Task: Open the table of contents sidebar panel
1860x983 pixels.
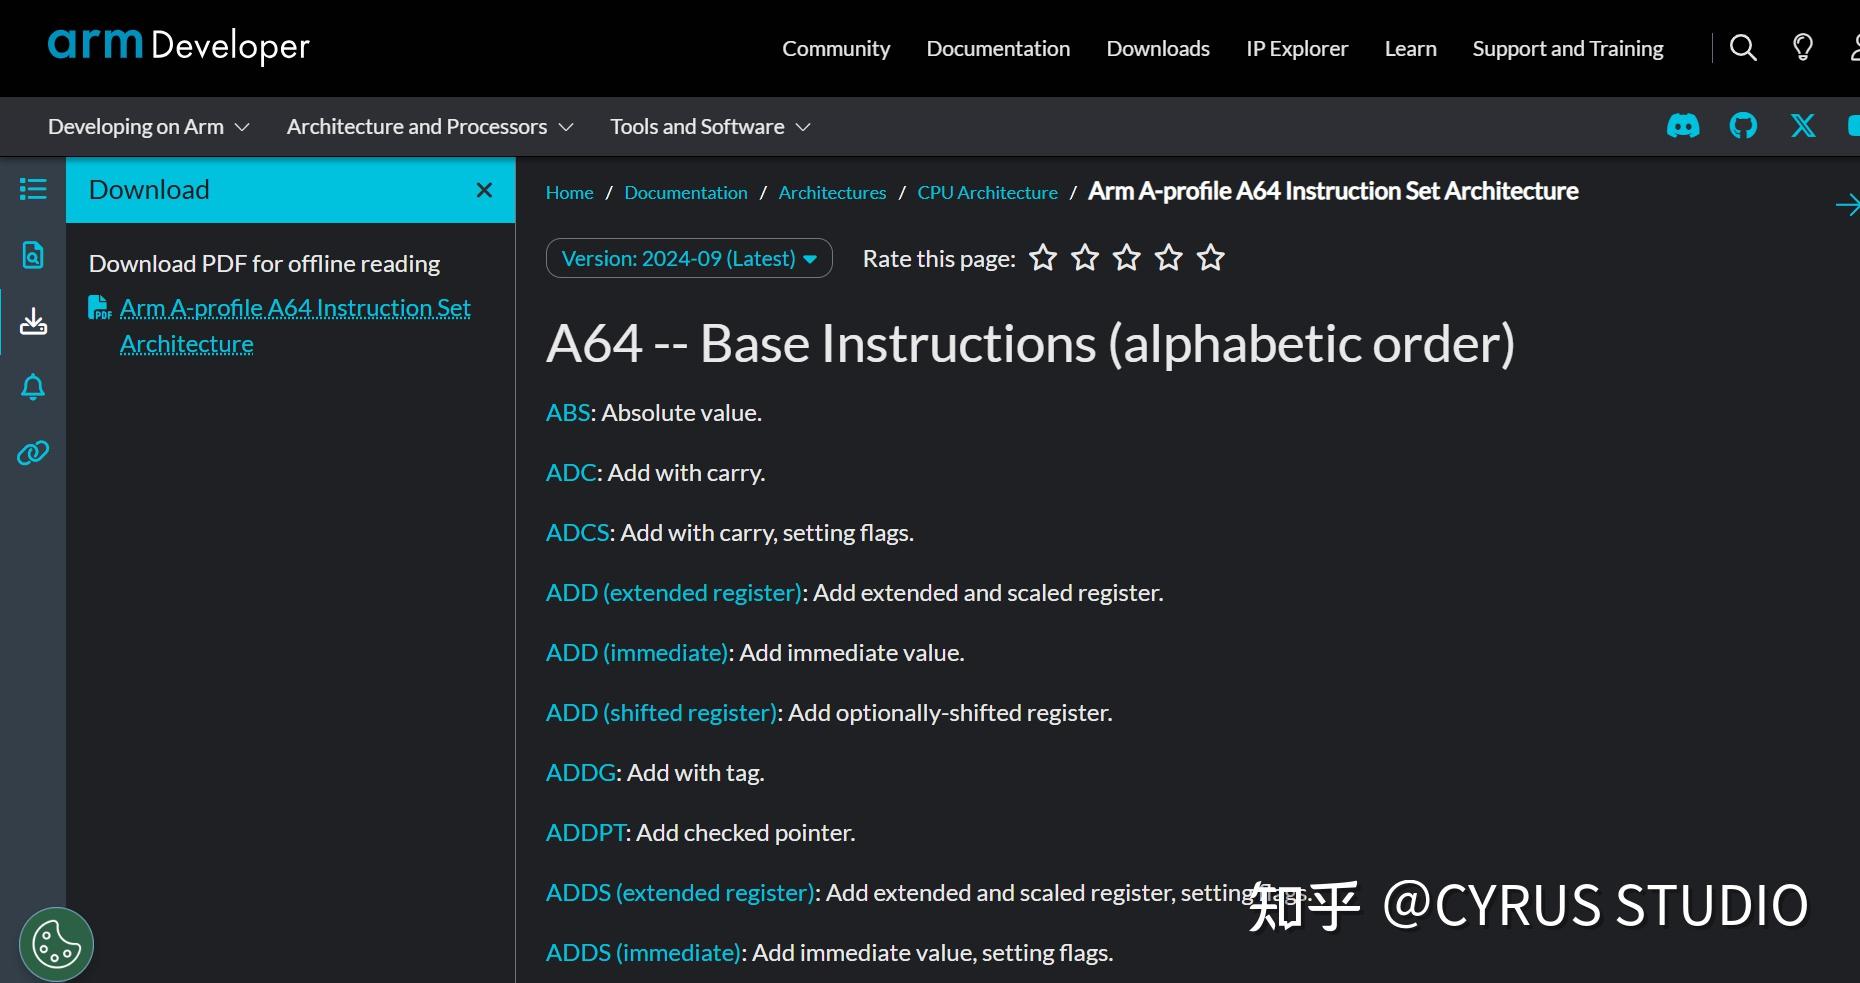Action: [x=32, y=189]
